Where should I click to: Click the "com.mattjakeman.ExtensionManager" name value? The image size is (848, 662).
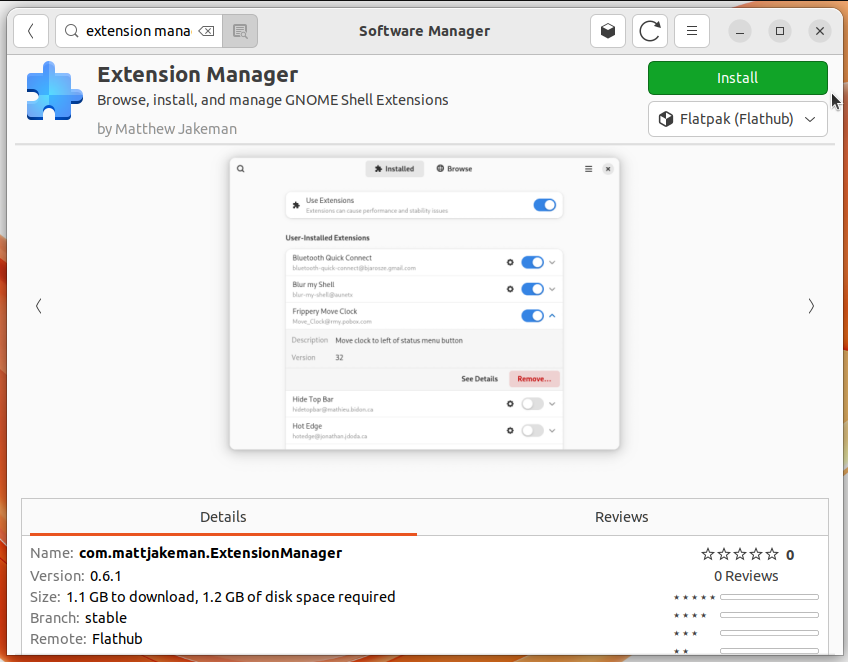[210, 553]
